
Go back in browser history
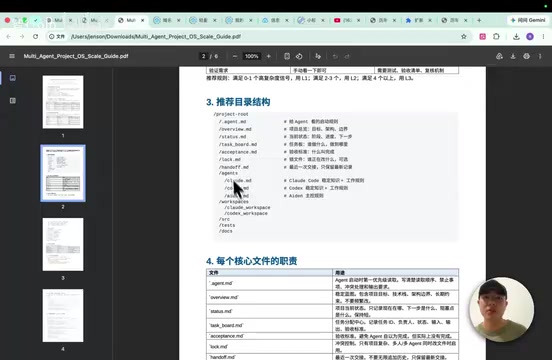[x=8, y=37]
